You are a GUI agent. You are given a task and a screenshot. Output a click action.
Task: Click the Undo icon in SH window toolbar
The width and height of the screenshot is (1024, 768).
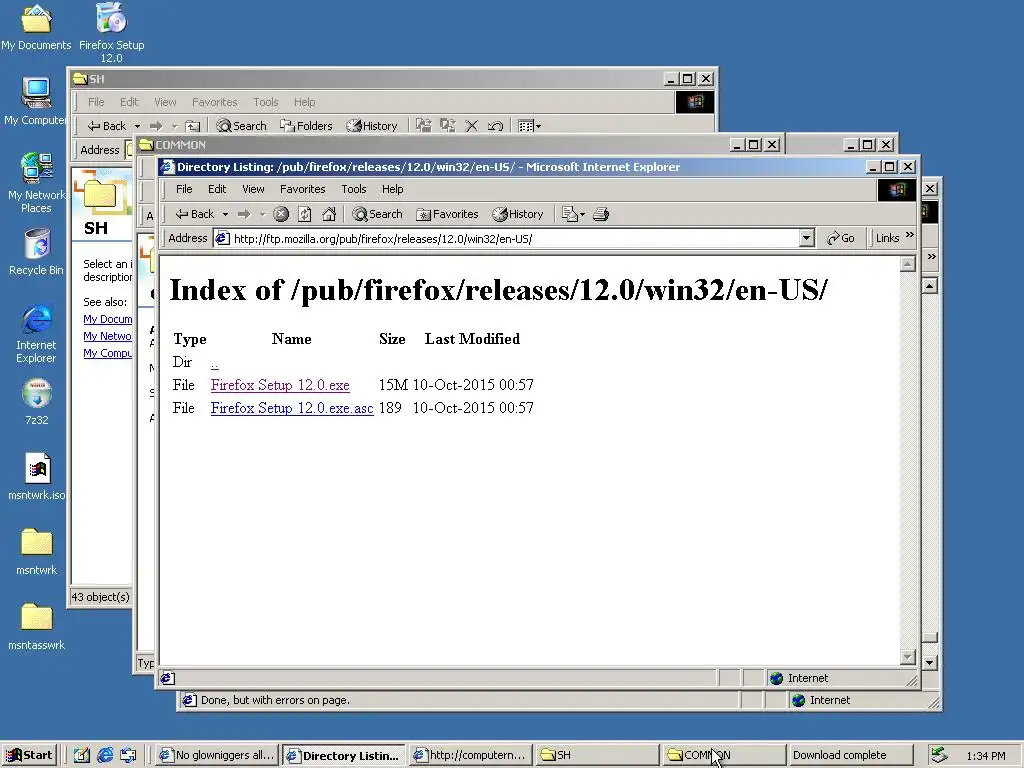pos(495,126)
